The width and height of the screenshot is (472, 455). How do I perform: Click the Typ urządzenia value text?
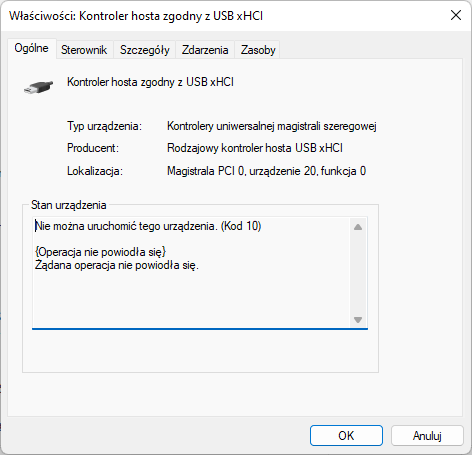click(x=272, y=126)
